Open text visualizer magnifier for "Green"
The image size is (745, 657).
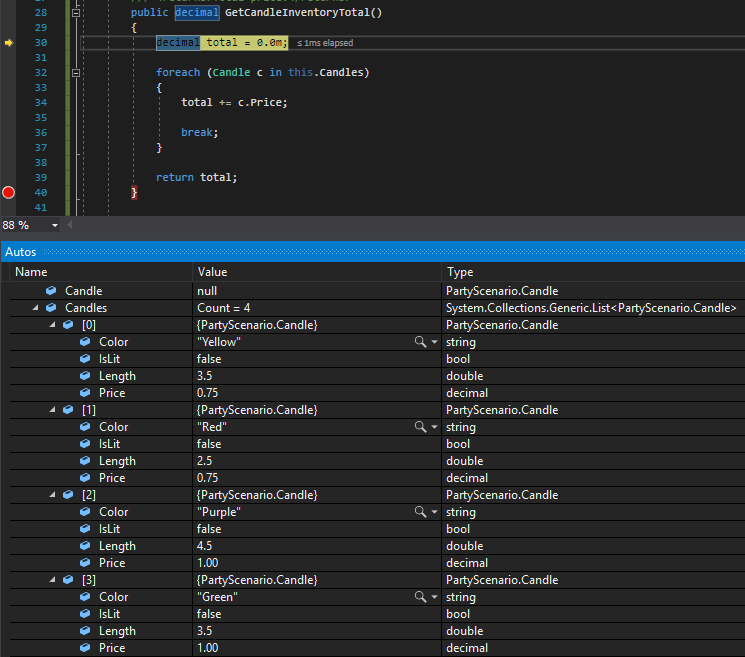click(x=422, y=597)
